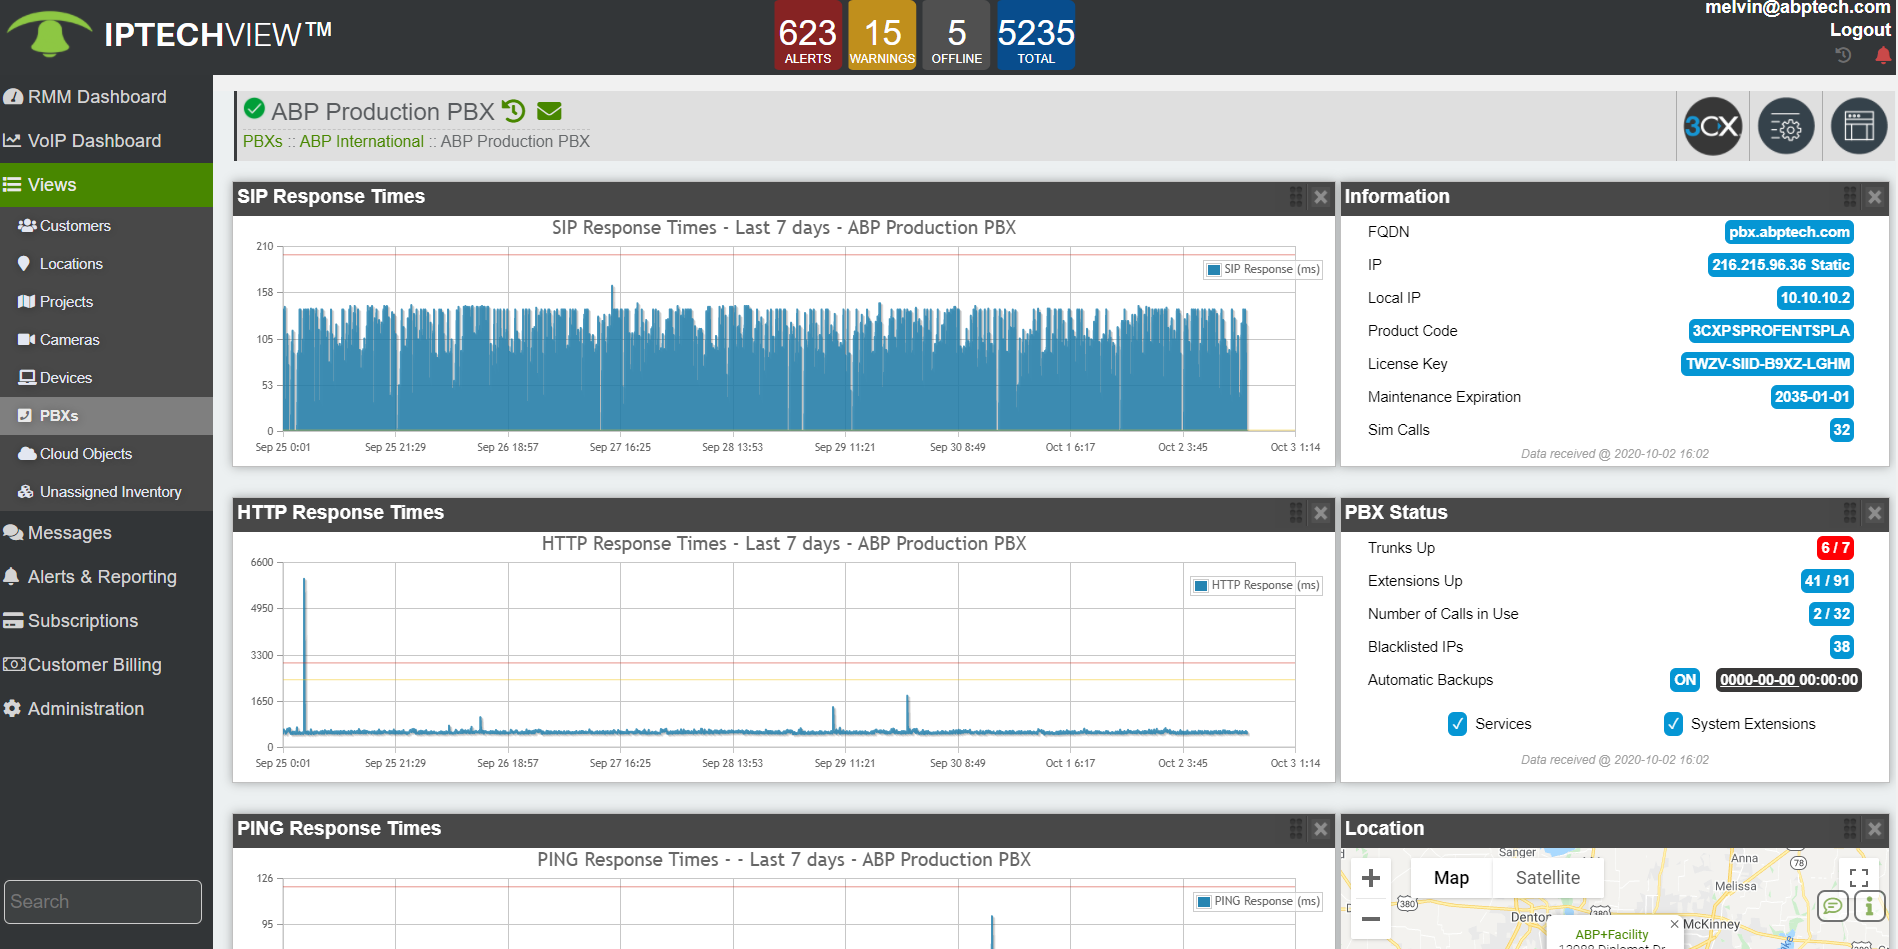Toggle SIP Response legend series

(x=1263, y=269)
